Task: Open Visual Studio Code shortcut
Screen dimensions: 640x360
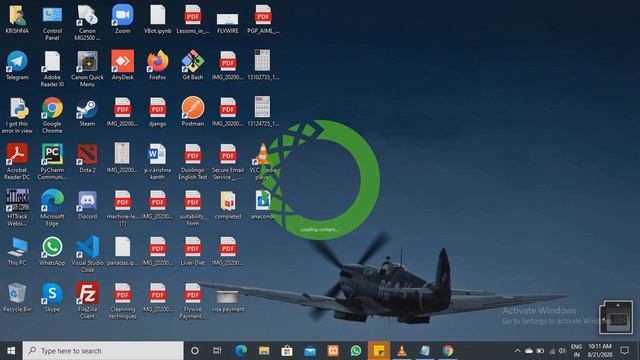Action: coord(87,255)
